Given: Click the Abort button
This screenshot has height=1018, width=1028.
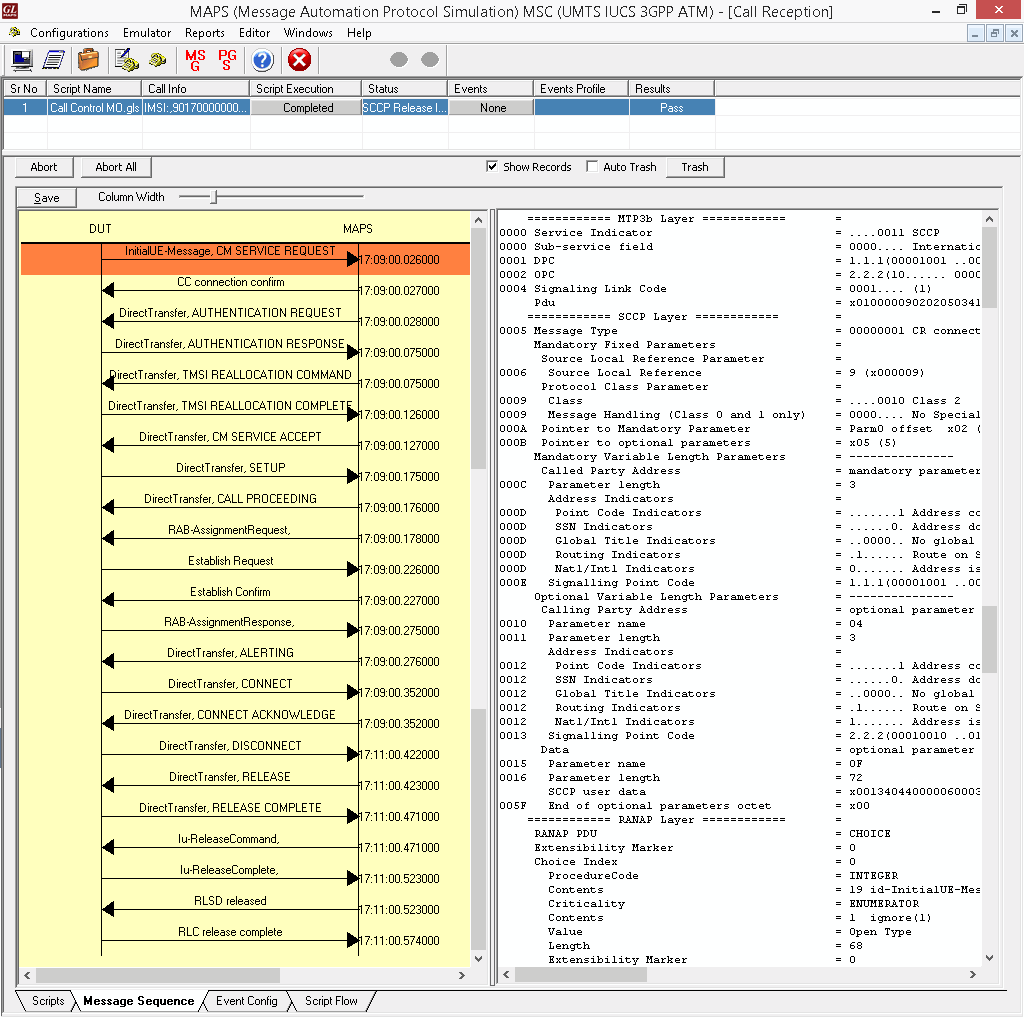Looking at the screenshot, I should pyautogui.click(x=44, y=167).
